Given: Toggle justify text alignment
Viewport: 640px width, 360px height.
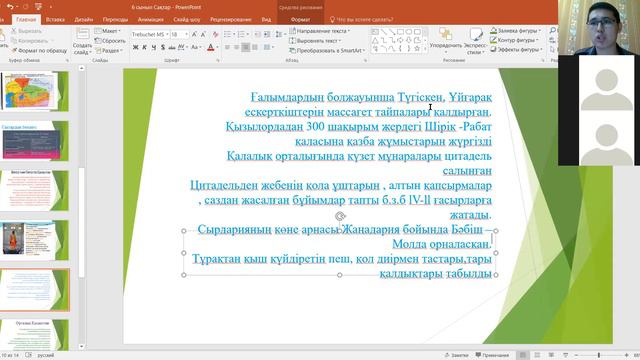Looking at the screenshot, I should click(255, 47).
